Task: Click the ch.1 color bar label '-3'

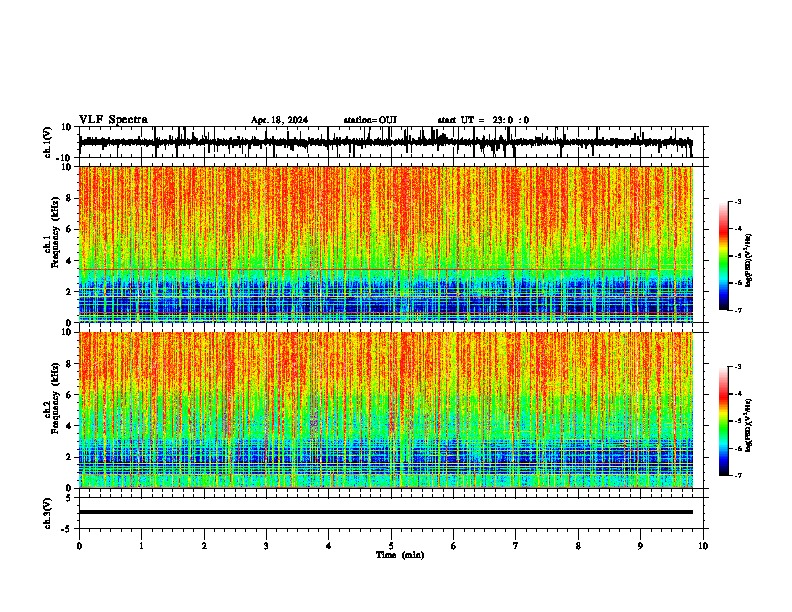Action: click(x=738, y=202)
